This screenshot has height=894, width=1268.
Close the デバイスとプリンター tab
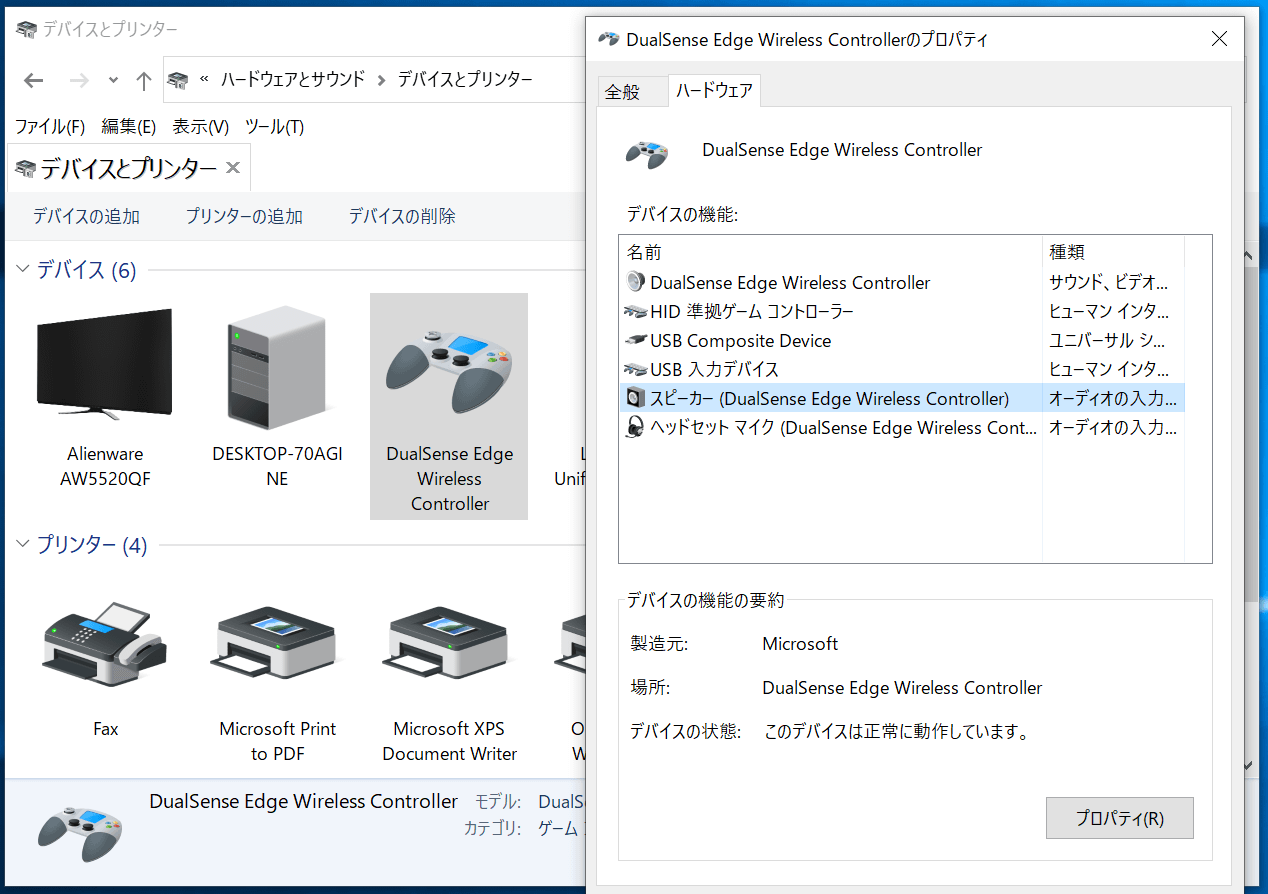pyautogui.click(x=233, y=168)
